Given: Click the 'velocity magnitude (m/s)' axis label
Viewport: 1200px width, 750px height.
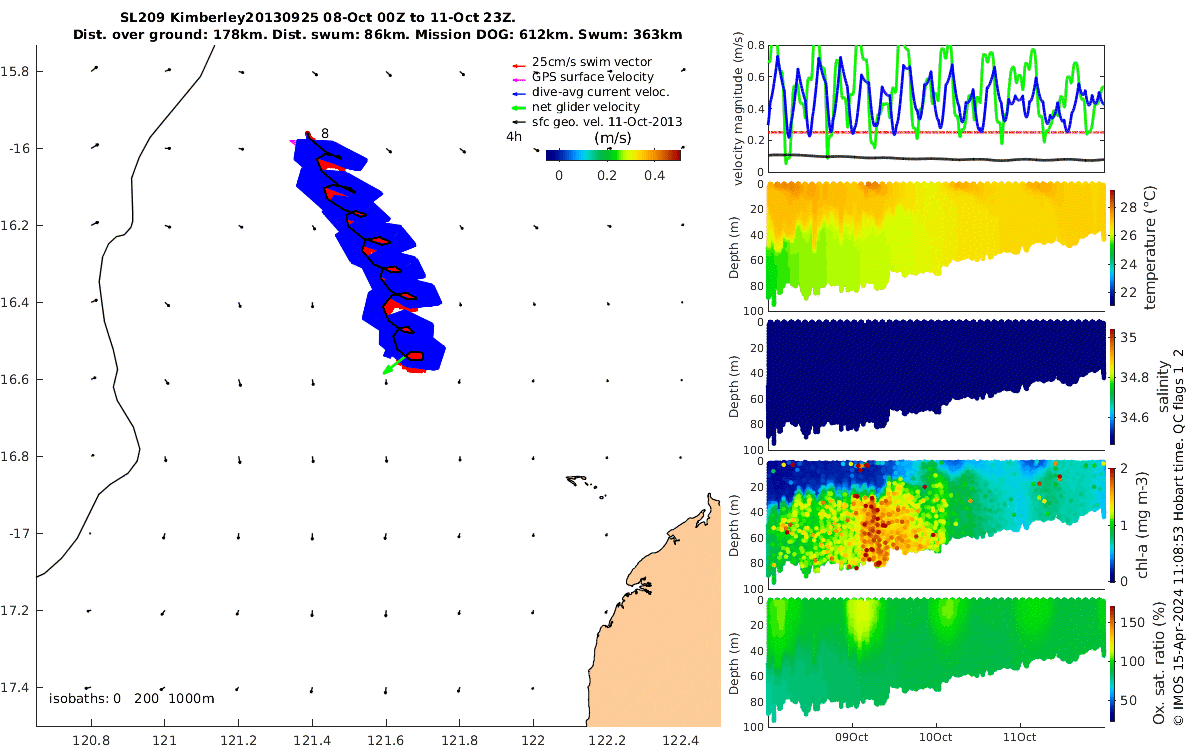Looking at the screenshot, I should click(740, 108).
